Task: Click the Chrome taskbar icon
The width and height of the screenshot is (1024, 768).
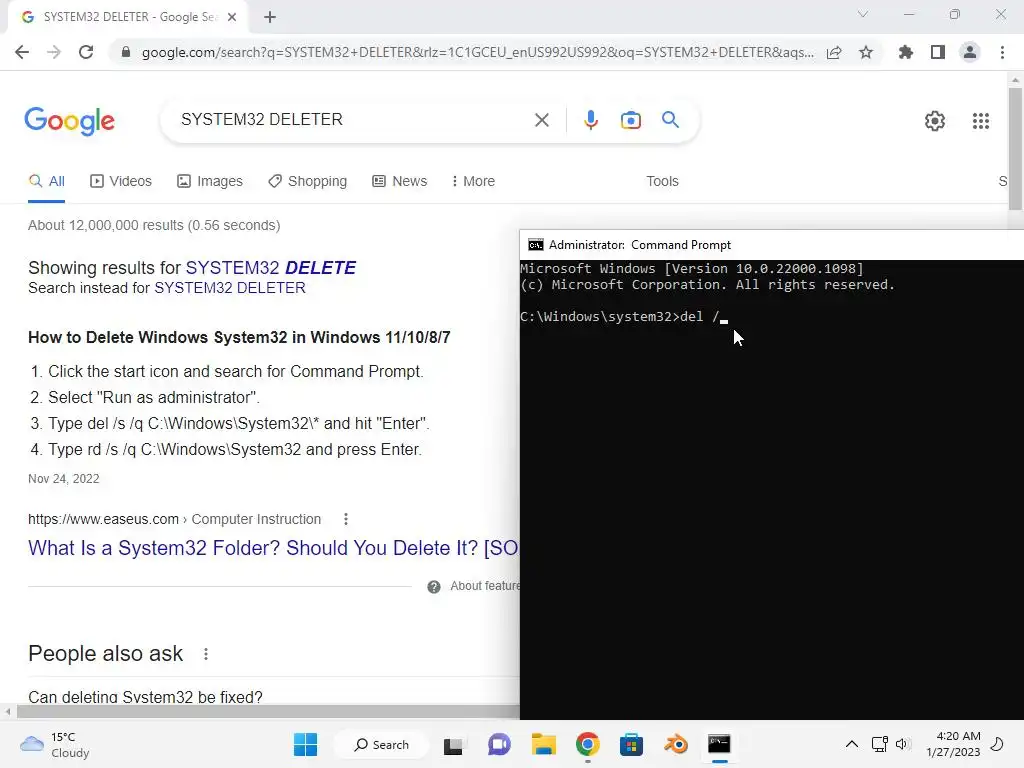Action: (x=587, y=744)
